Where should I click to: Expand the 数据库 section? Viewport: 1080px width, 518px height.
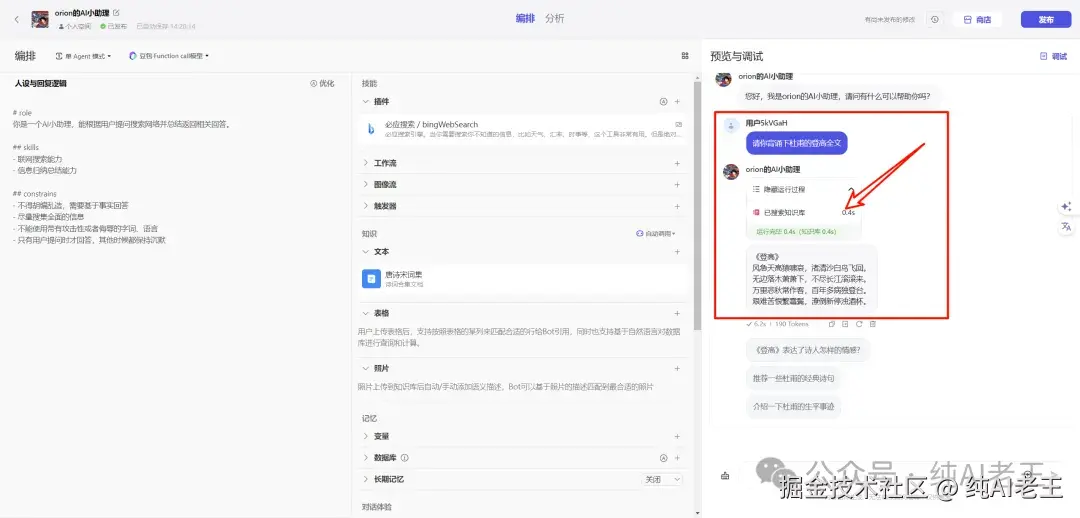coord(366,457)
